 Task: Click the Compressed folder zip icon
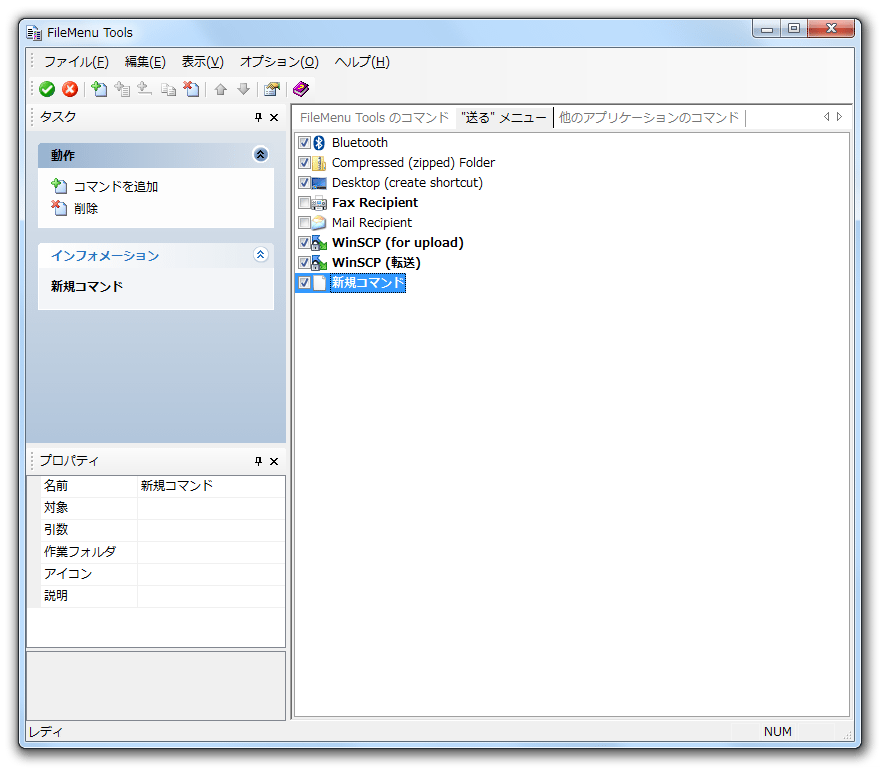tap(319, 163)
